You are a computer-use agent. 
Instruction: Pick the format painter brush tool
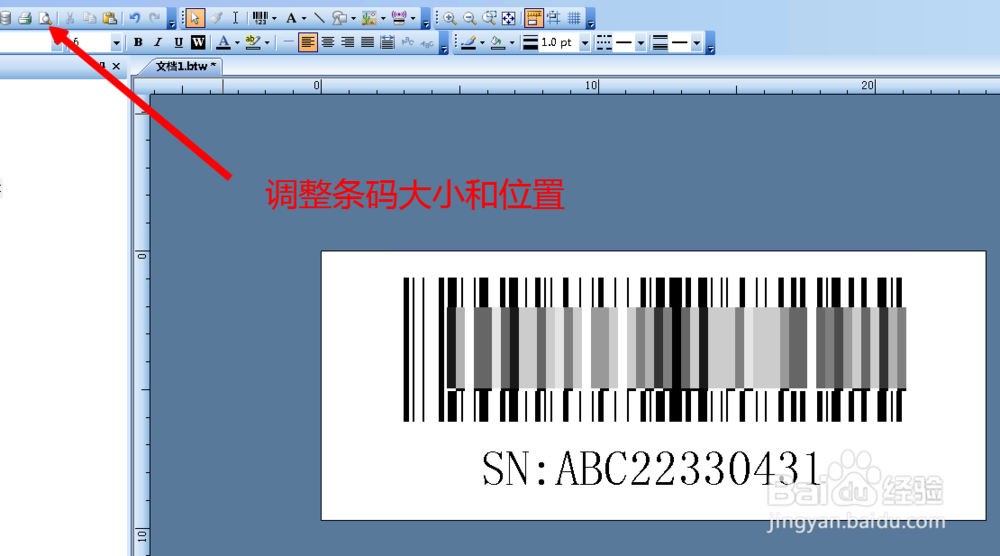(x=216, y=18)
